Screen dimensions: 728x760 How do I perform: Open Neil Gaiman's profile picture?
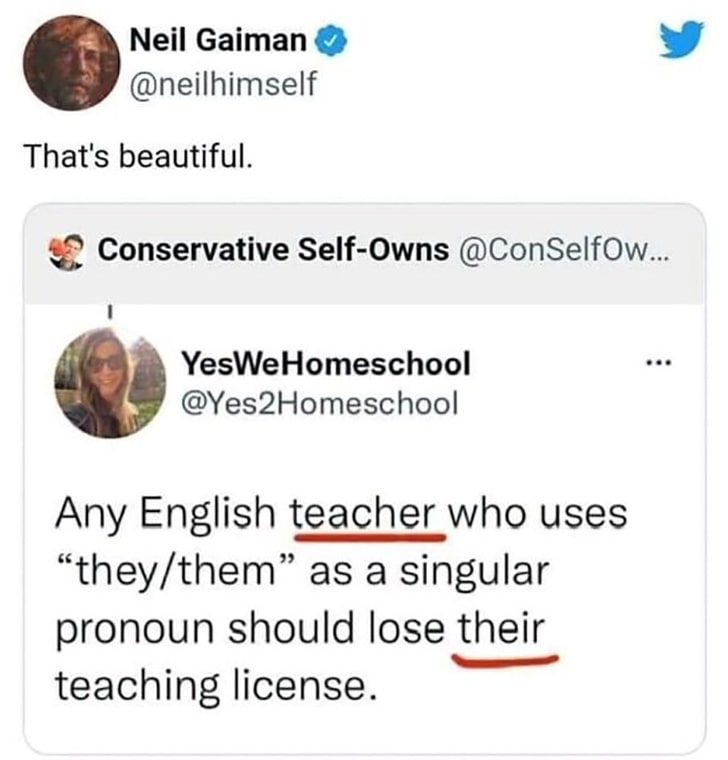(x=71, y=63)
